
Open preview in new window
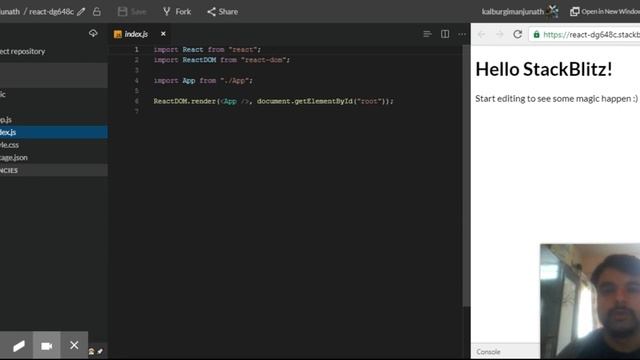(x=604, y=11)
